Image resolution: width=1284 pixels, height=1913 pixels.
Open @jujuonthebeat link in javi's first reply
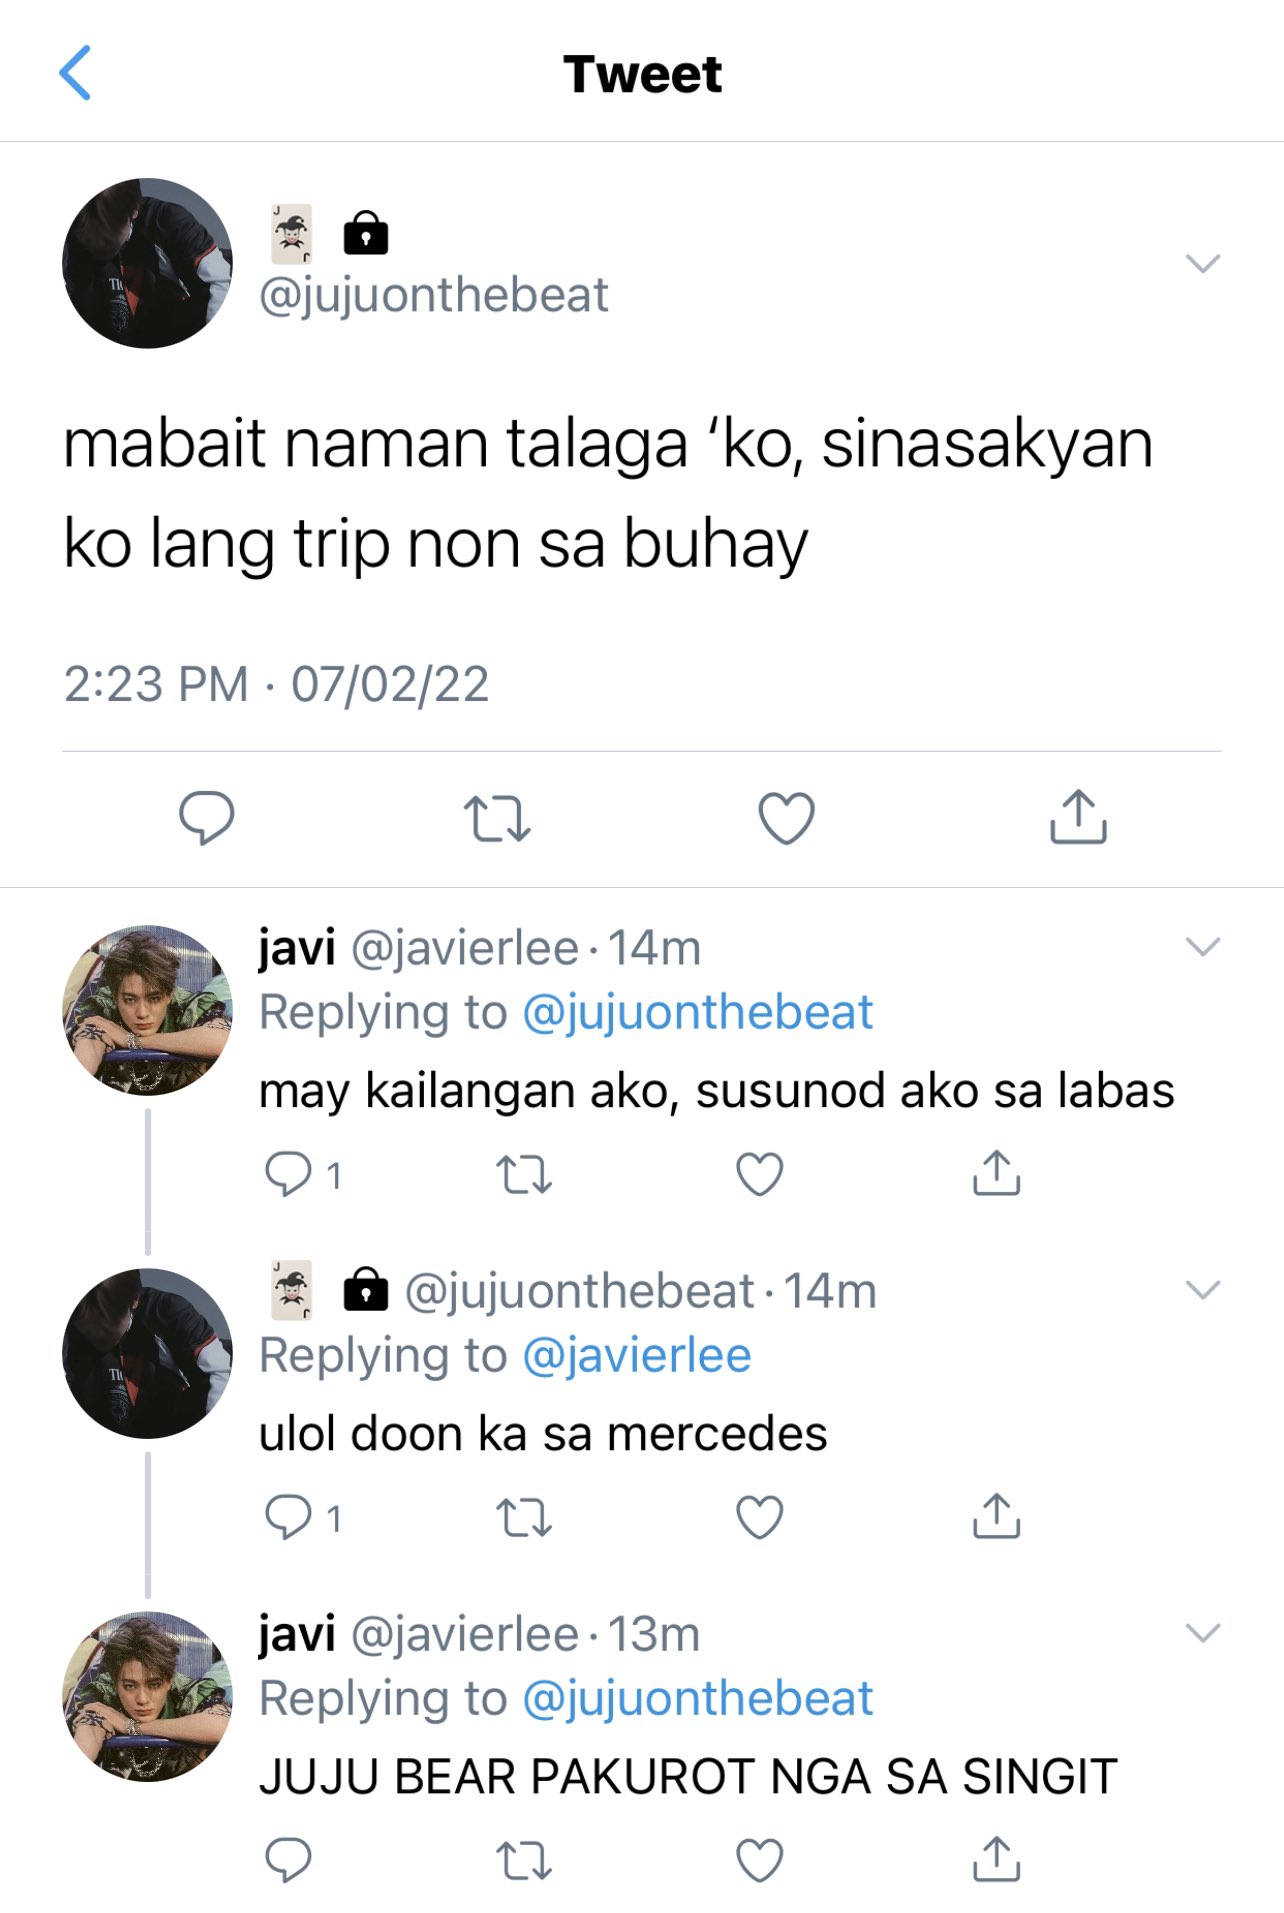pyautogui.click(x=697, y=1012)
